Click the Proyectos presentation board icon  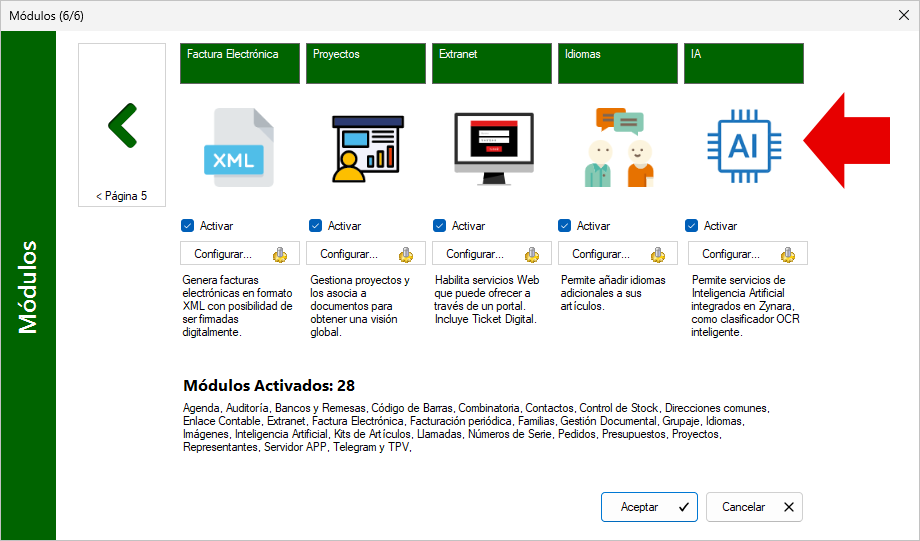368,149
